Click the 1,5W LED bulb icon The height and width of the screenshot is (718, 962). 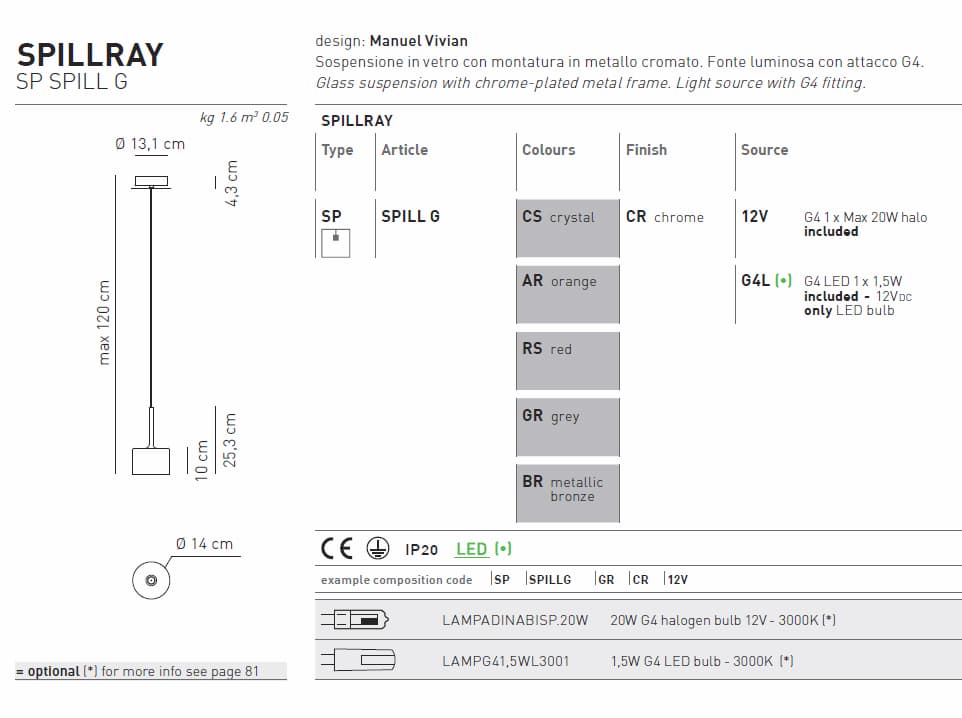click(x=357, y=660)
